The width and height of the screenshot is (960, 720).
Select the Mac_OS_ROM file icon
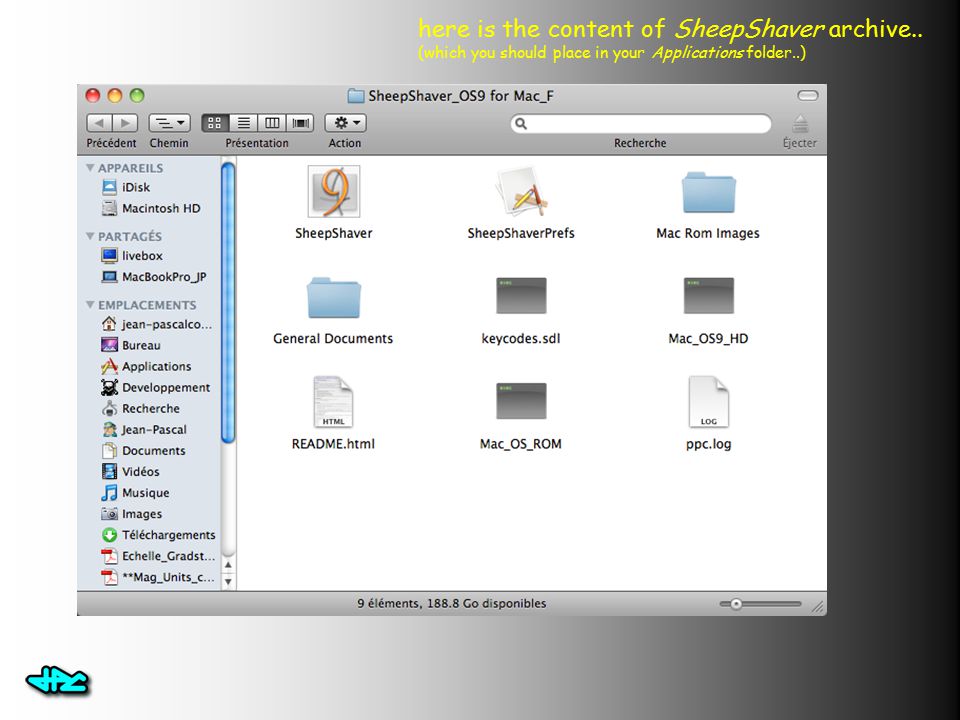click(521, 401)
